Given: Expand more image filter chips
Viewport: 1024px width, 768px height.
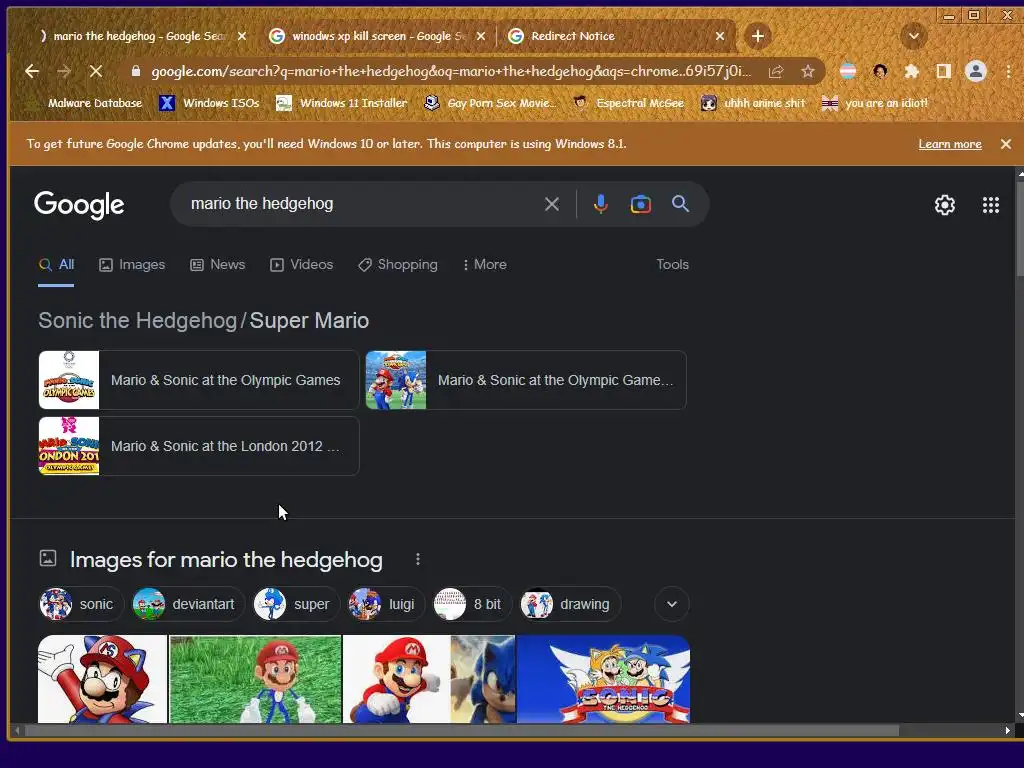Looking at the screenshot, I should (x=672, y=604).
